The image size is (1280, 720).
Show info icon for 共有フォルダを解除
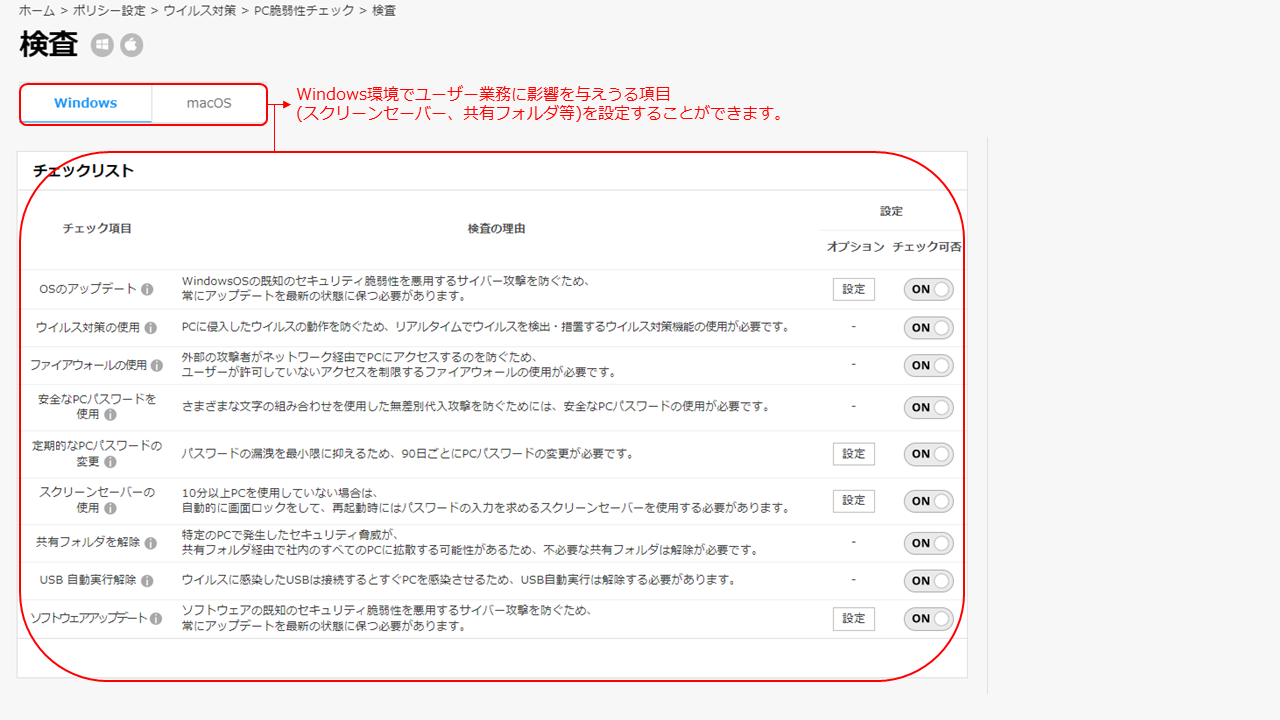tap(151, 544)
